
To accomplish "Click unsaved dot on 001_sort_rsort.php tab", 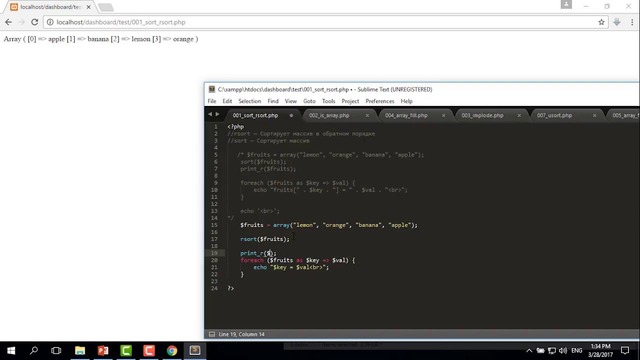I will pyautogui.click(x=291, y=116).
